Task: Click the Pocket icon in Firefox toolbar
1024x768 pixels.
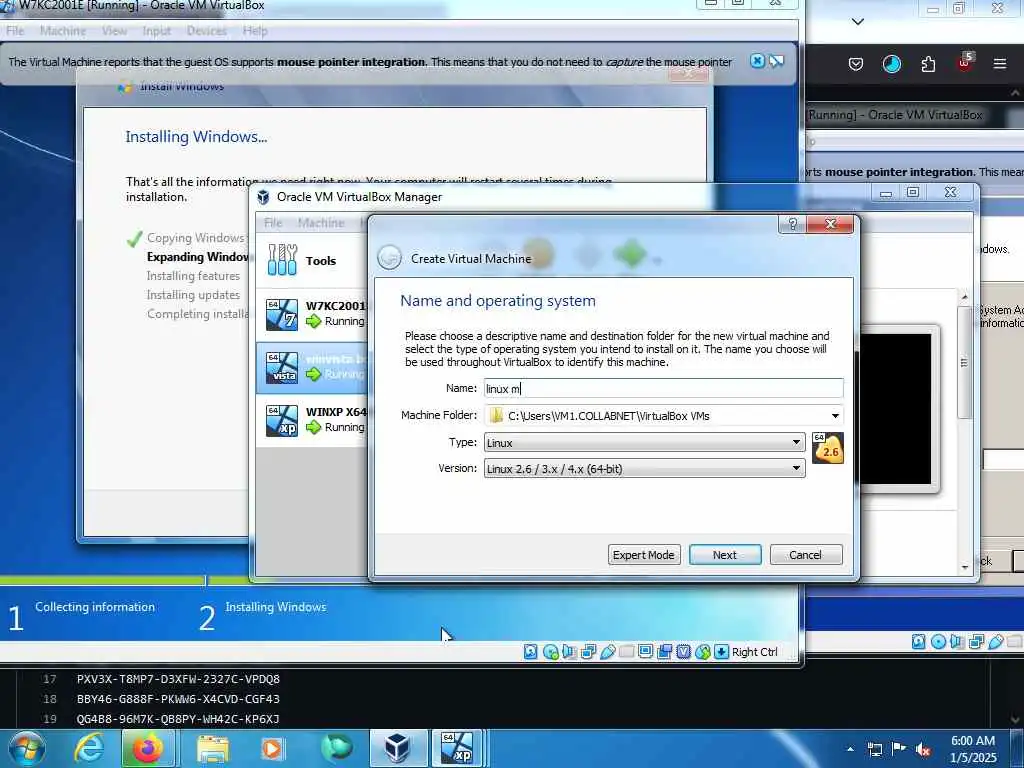Action: click(x=856, y=63)
